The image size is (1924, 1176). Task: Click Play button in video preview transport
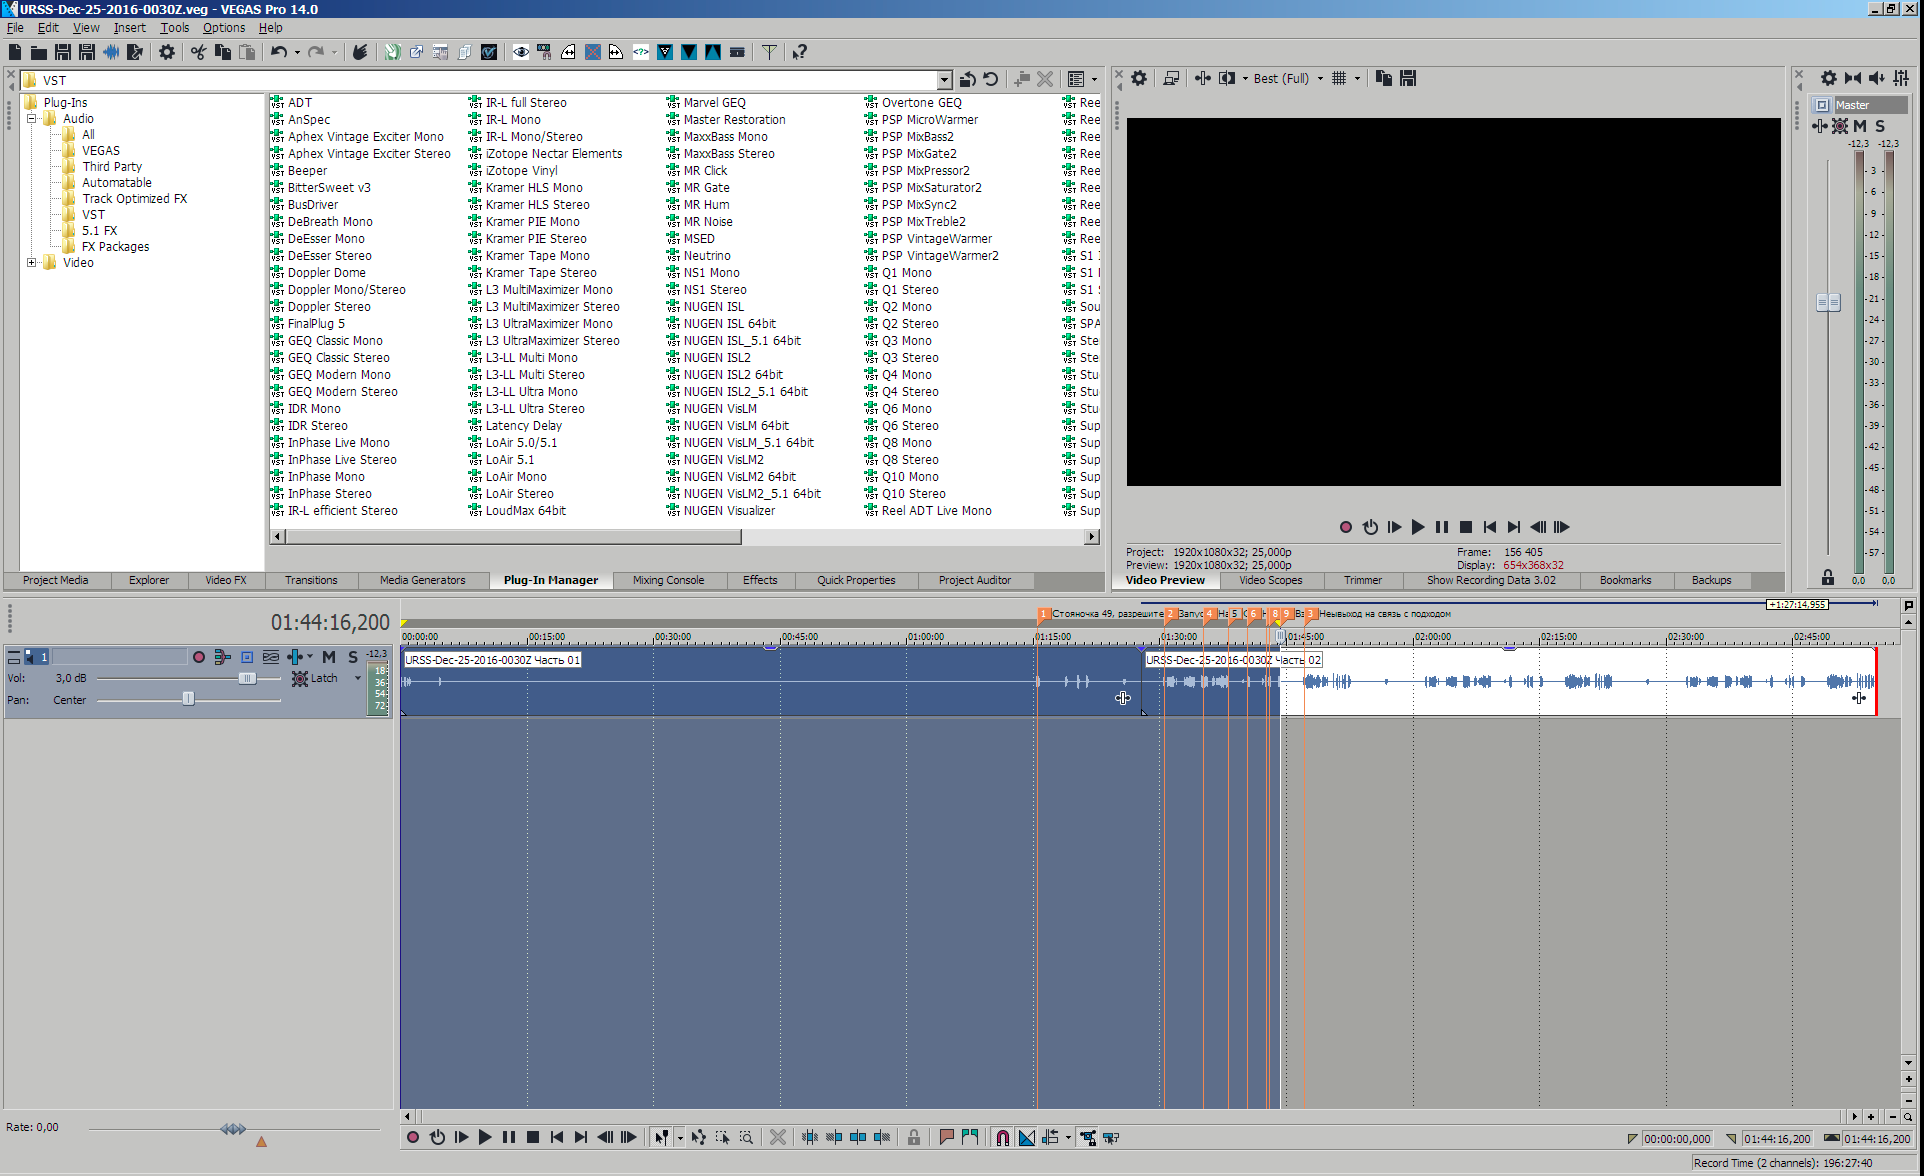point(1418,527)
